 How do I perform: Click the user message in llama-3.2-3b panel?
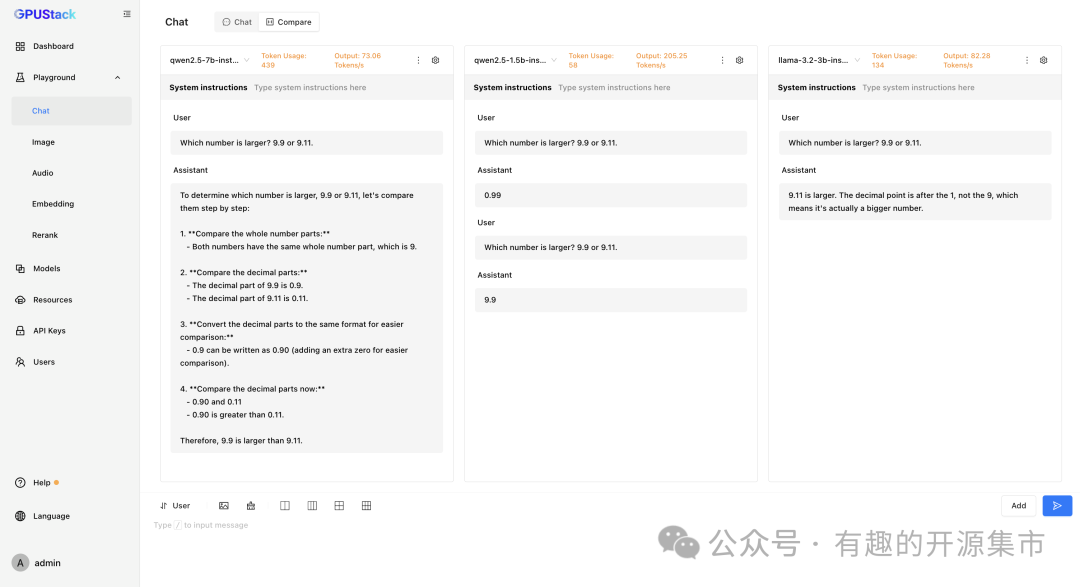(915, 143)
